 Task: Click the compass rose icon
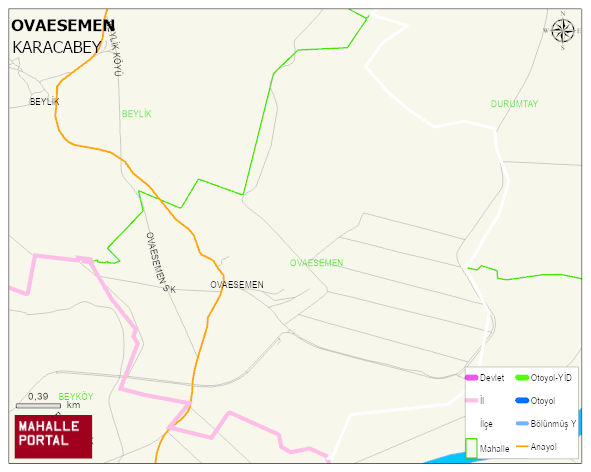click(x=563, y=31)
